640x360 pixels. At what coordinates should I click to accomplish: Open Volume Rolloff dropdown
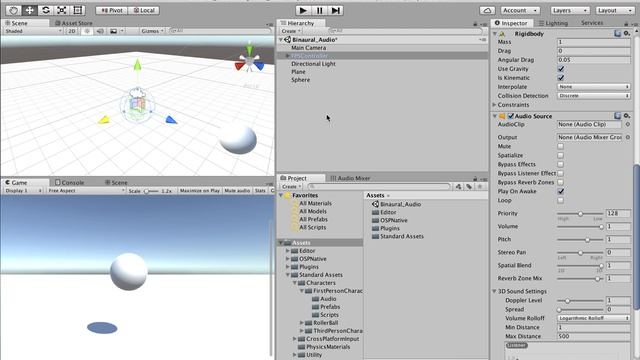pyautogui.click(x=593, y=318)
